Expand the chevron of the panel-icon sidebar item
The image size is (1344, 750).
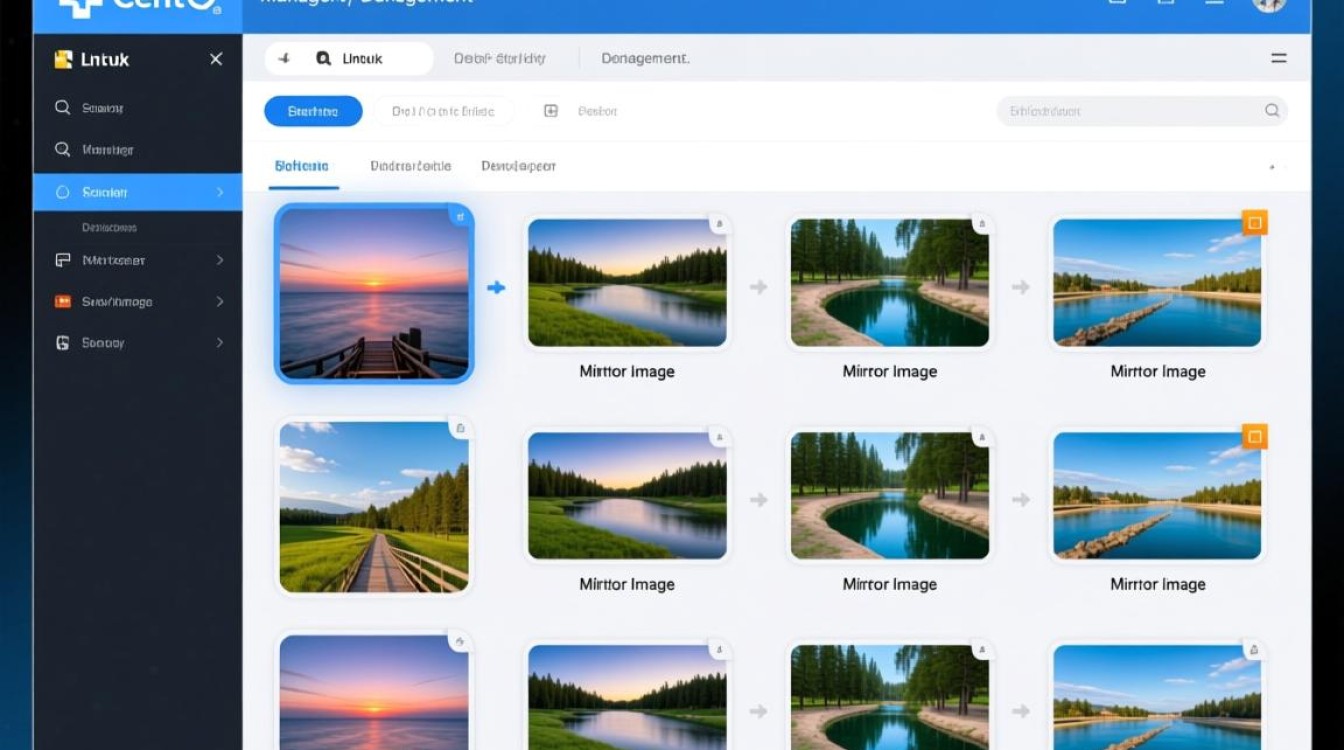point(220,260)
